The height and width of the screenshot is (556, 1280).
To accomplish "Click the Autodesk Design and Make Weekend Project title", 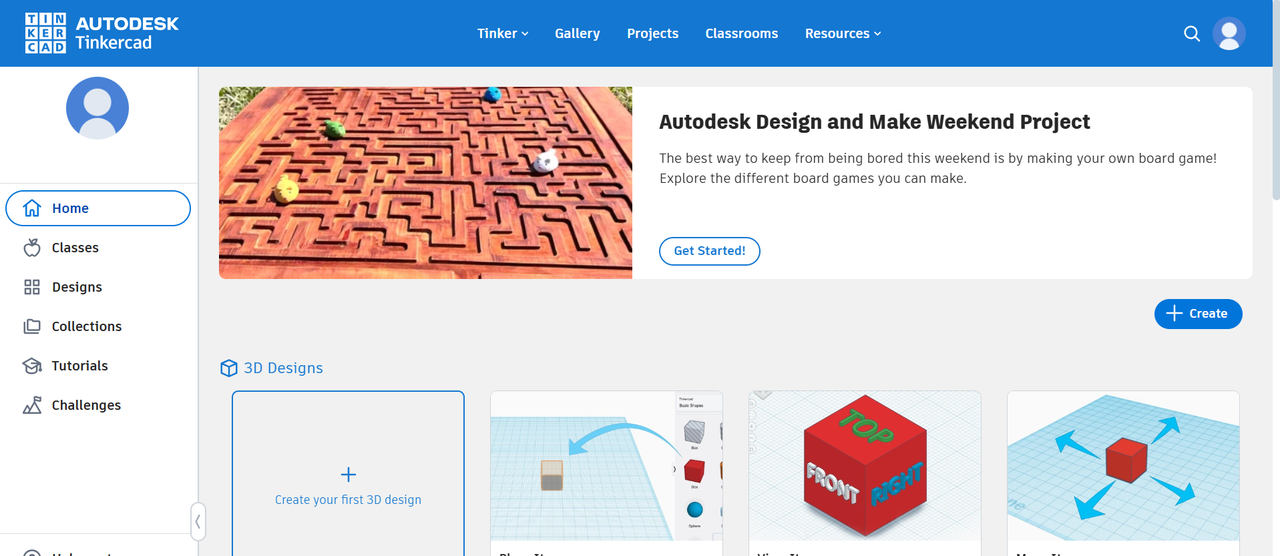I will [875, 122].
